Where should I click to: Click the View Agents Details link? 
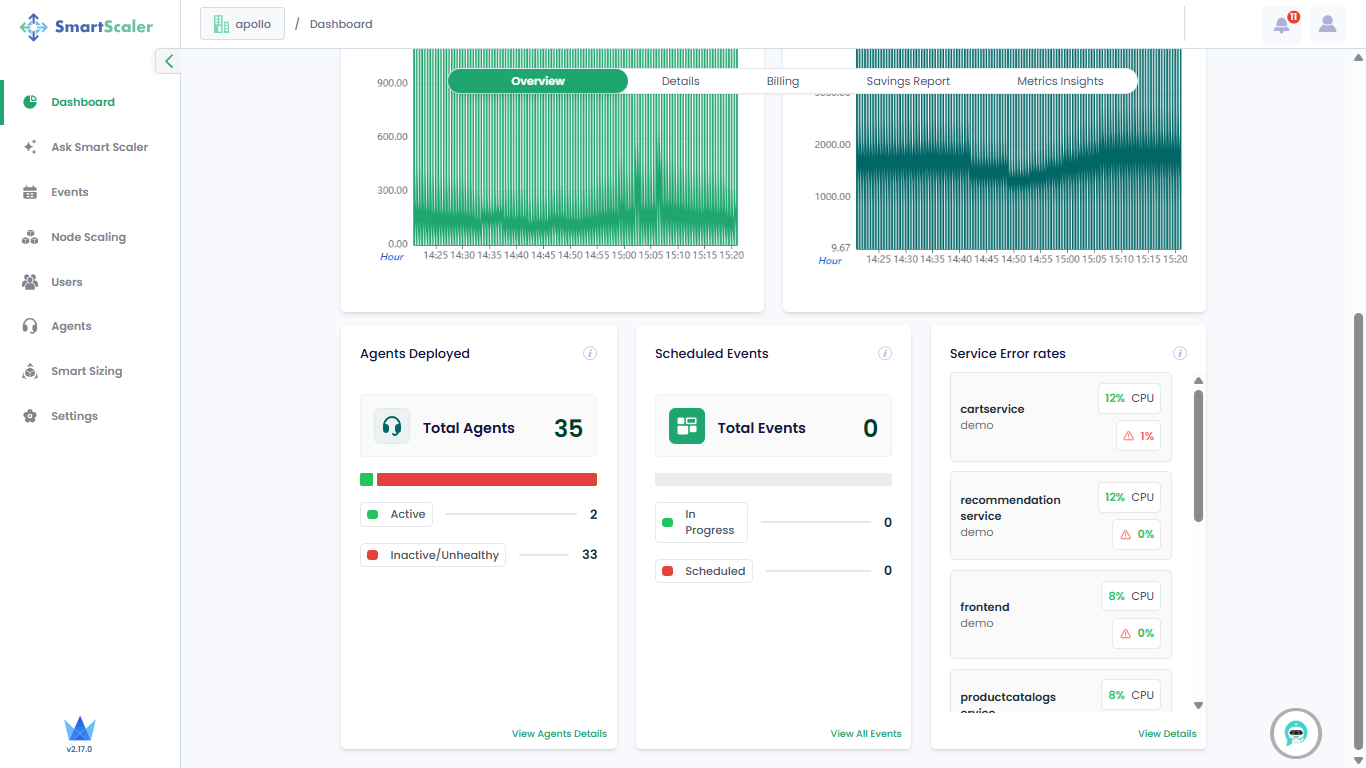click(x=559, y=733)
